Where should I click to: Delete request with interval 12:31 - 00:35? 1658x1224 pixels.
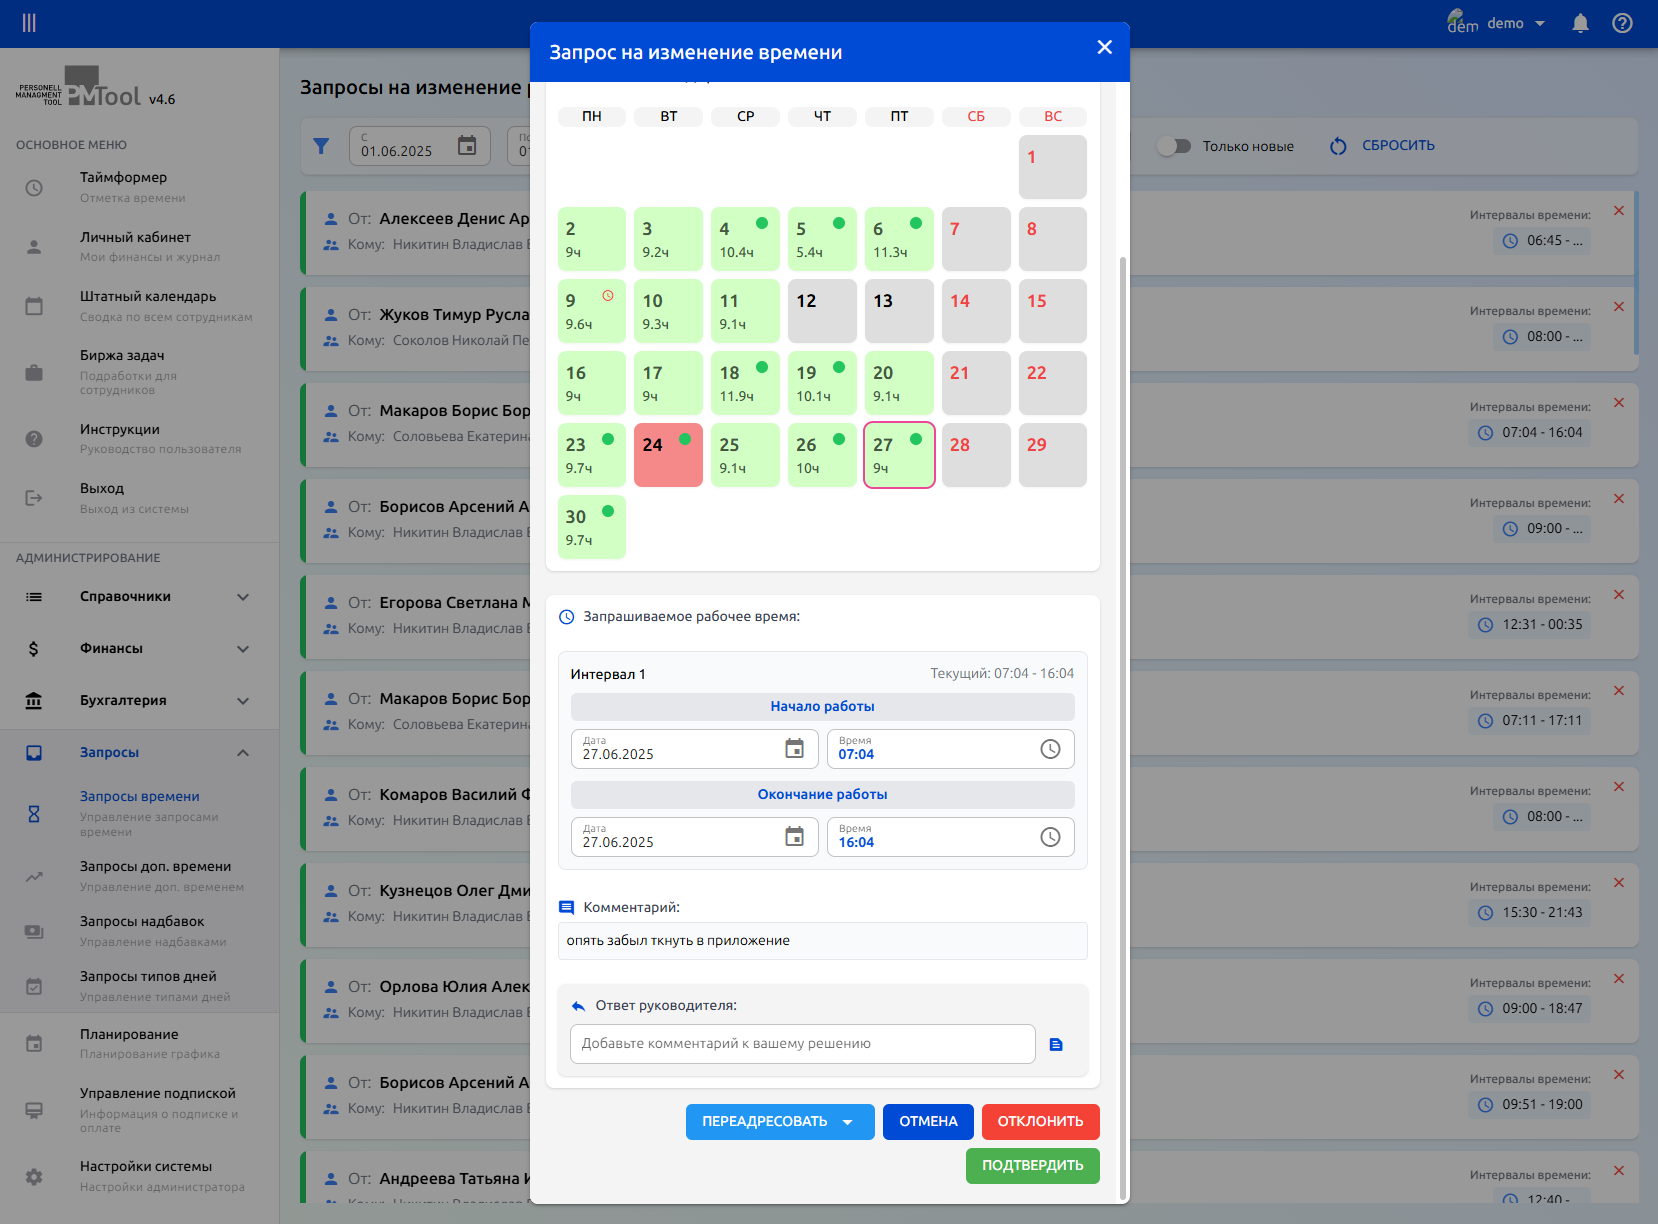click(x=1618, y=595)
